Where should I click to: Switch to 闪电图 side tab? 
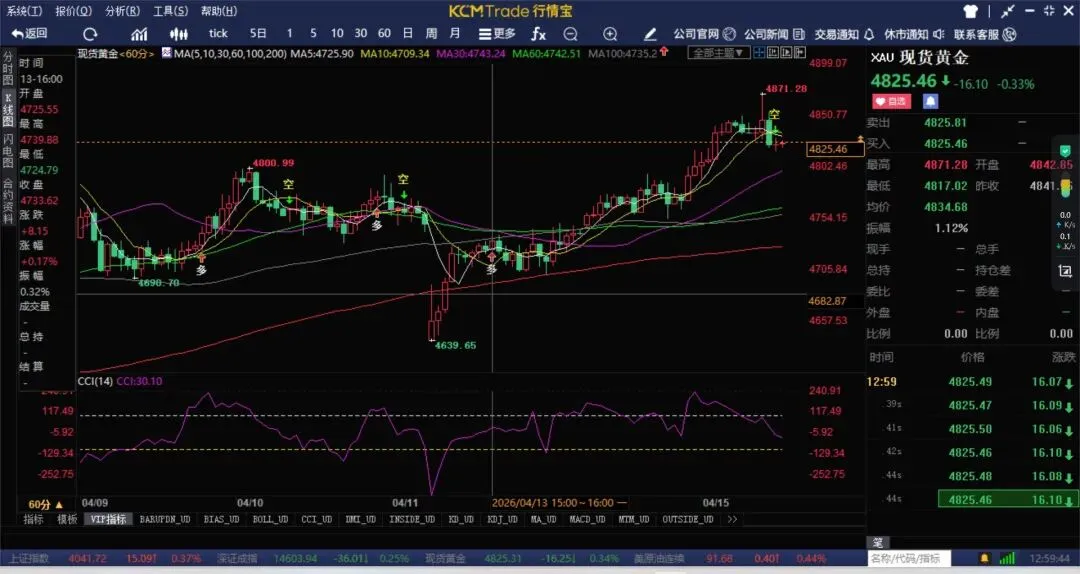click(8, 152)
